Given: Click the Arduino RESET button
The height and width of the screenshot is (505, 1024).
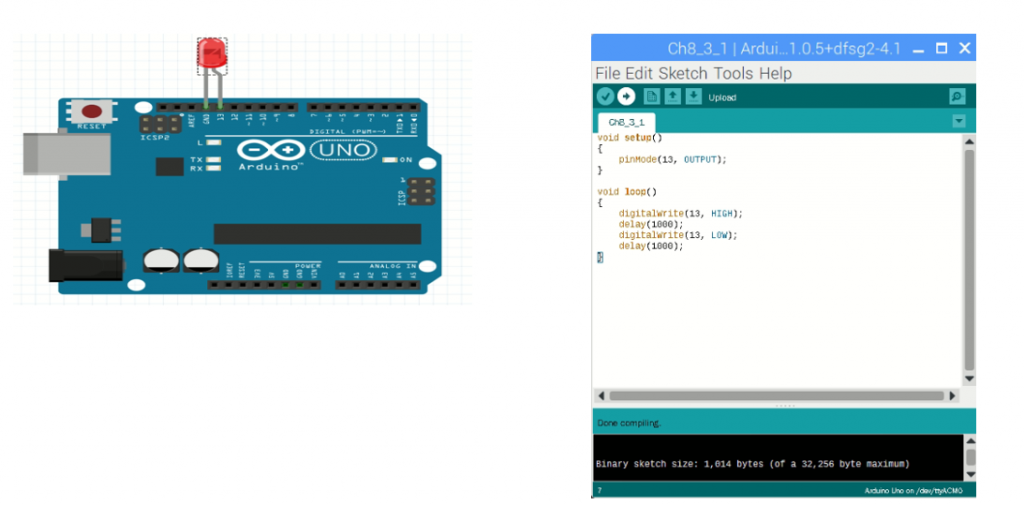Looking at the screenshot, I should pyautogui.click(x=91, y=111).
